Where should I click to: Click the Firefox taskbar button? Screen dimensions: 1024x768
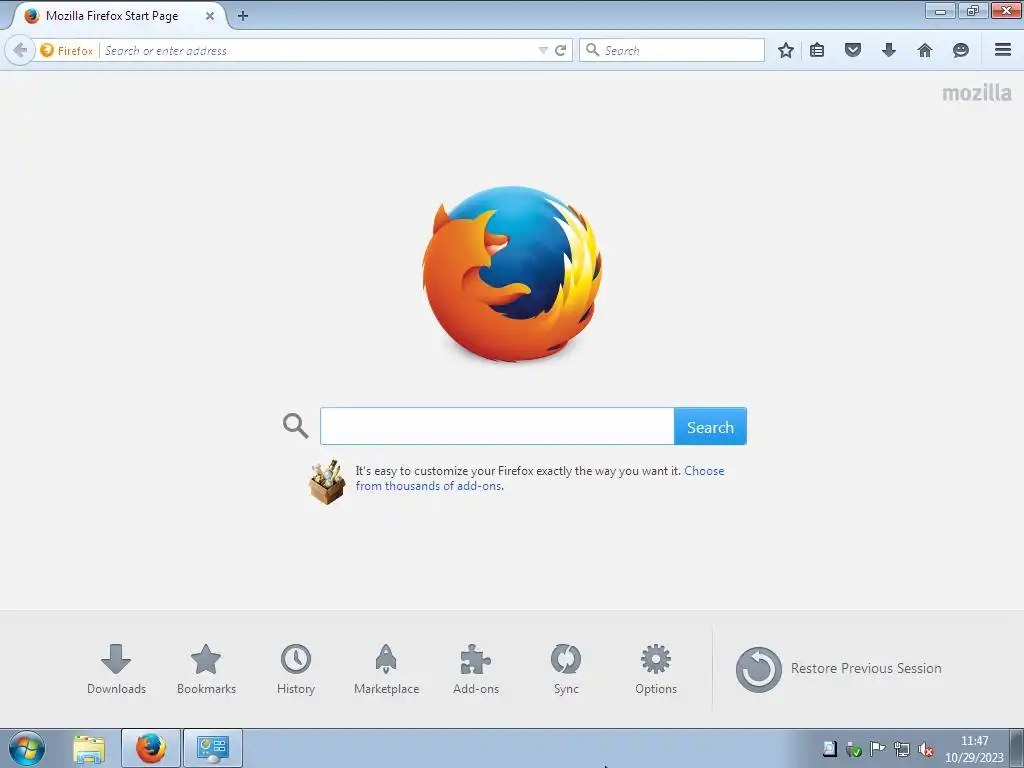point(151,748)
